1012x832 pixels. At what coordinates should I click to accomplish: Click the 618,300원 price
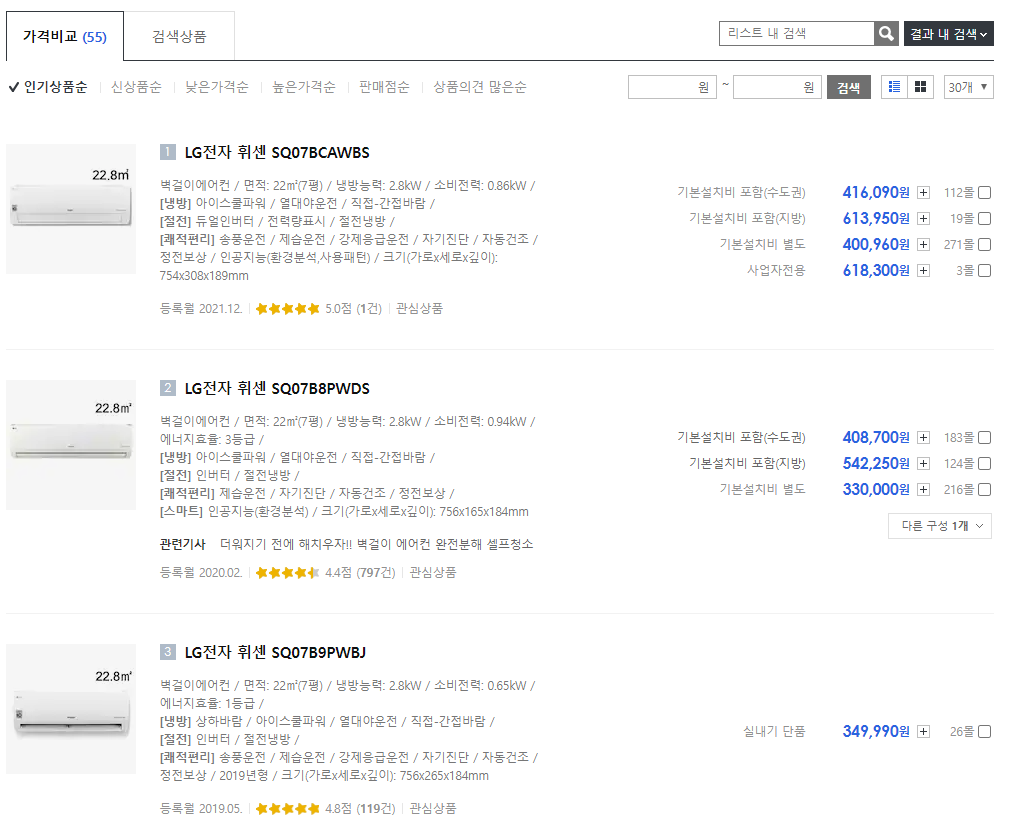tap(876, 270)
